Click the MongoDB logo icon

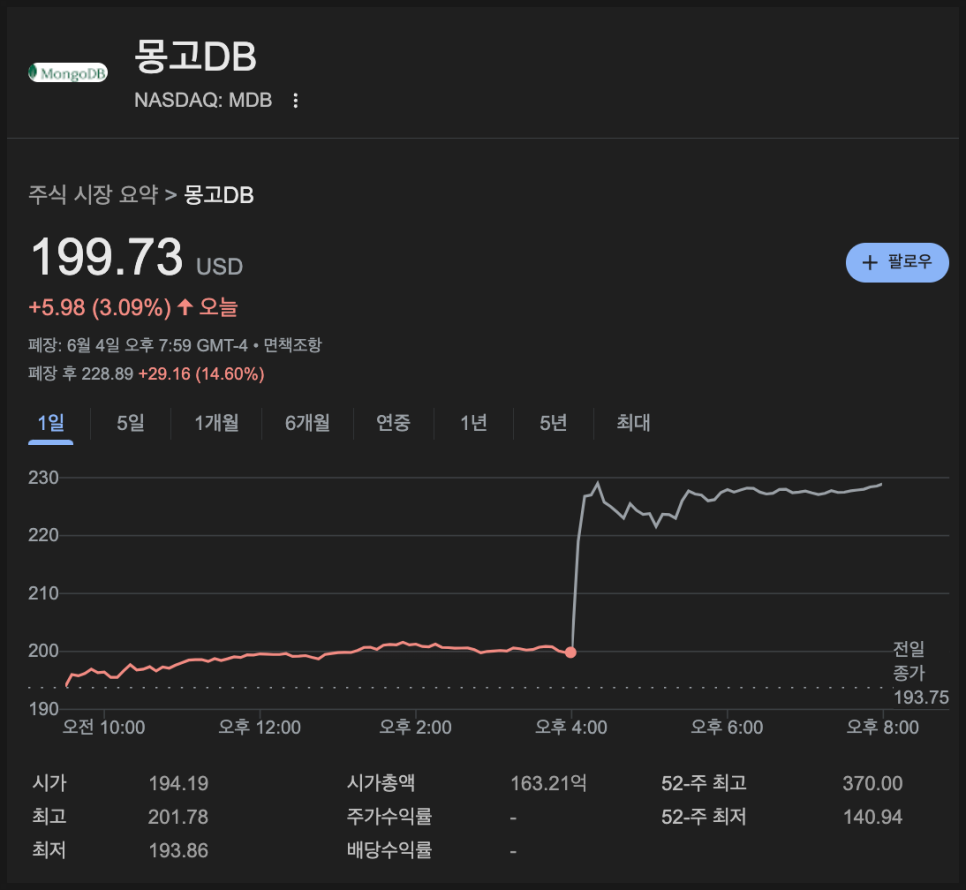pos(68,73)
